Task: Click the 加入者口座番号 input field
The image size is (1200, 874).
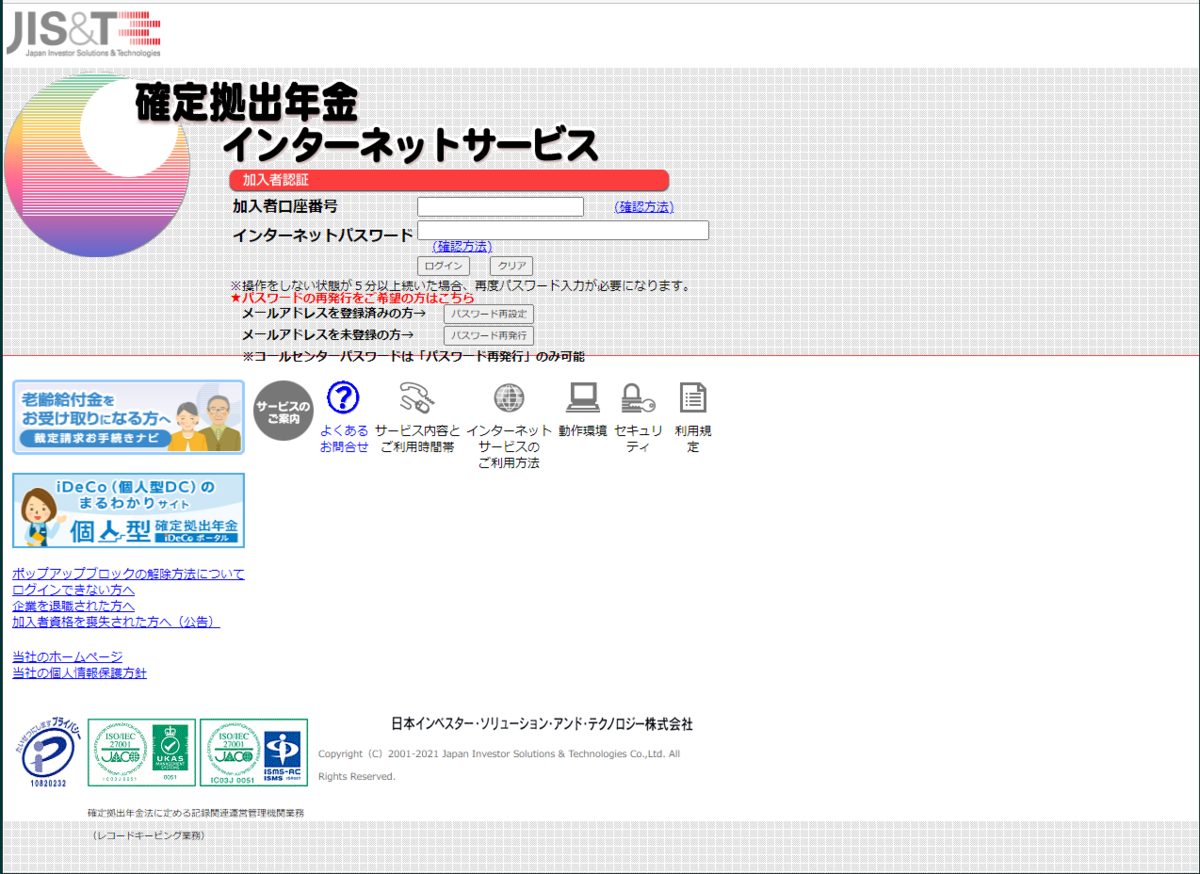Action: 500,206
